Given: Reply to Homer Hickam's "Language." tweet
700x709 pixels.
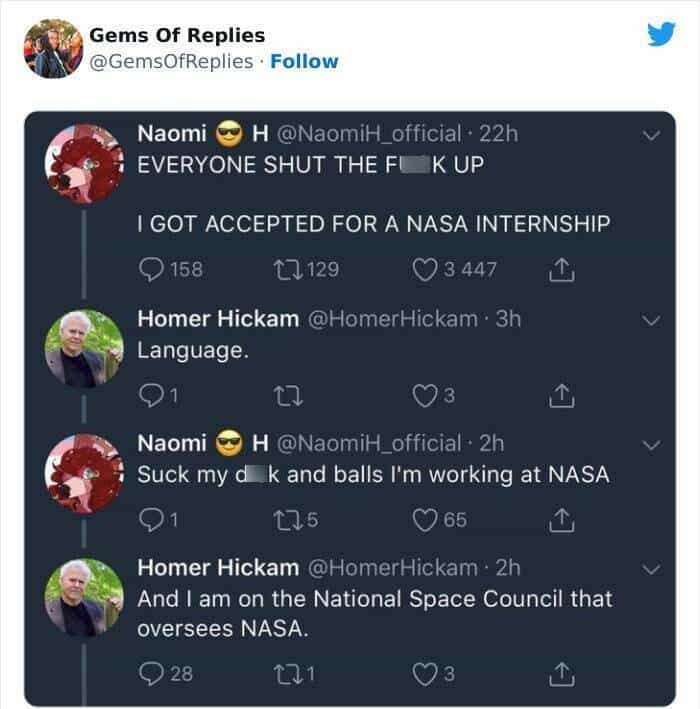Looking at the screenshot, I should point(149,398).
